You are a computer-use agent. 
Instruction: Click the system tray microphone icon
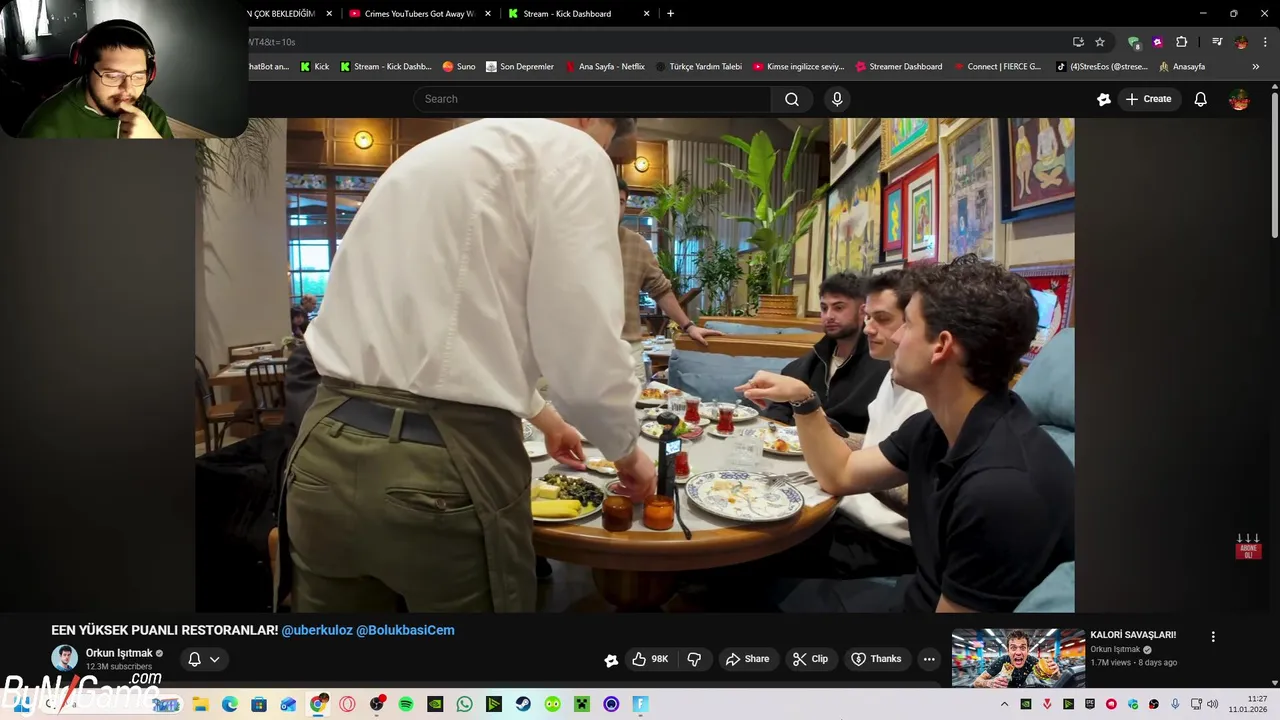point(1175,704)
